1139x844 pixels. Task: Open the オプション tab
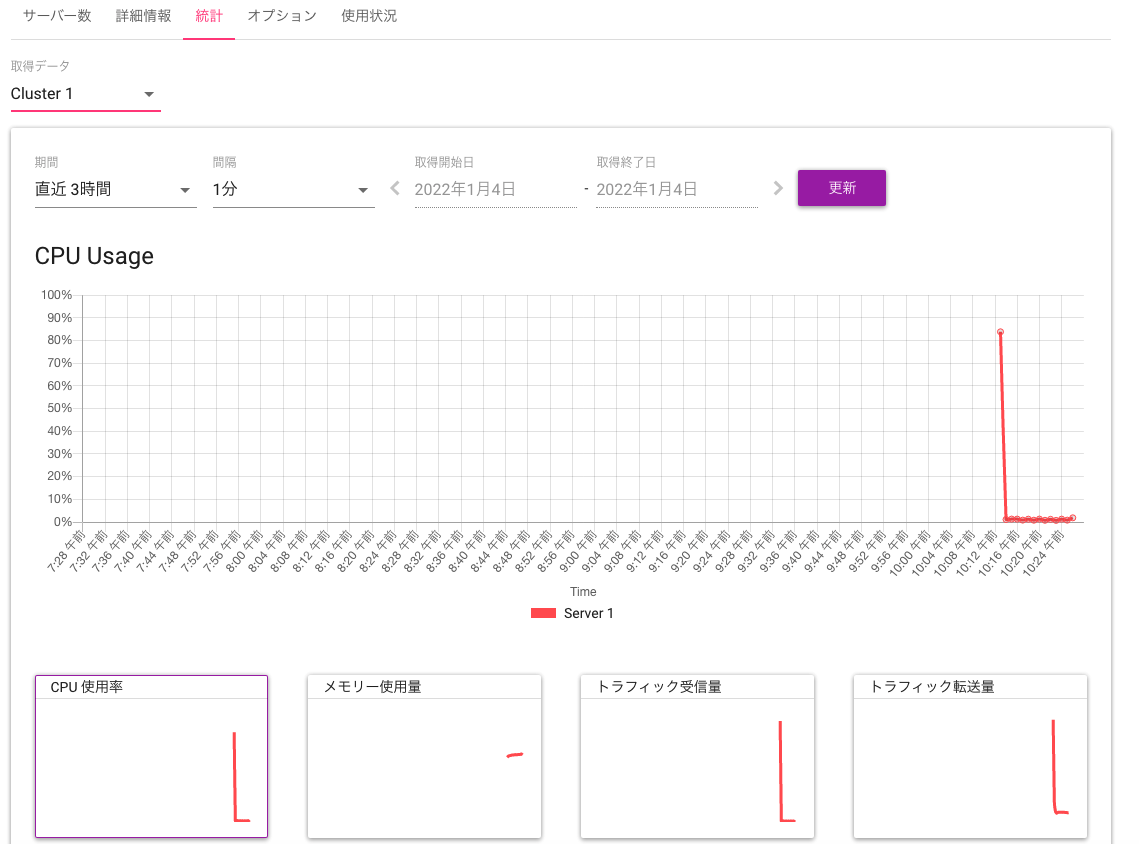(281, 16)
